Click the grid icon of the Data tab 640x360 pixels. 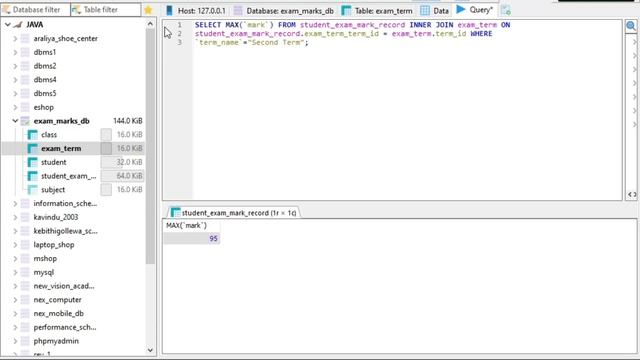pyautogui.click(x=425, y=10)
